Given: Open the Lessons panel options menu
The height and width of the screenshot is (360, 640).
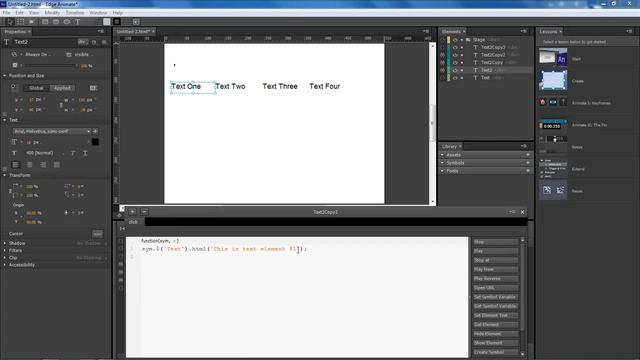Looking at the screenshot, I should [629, 31].
